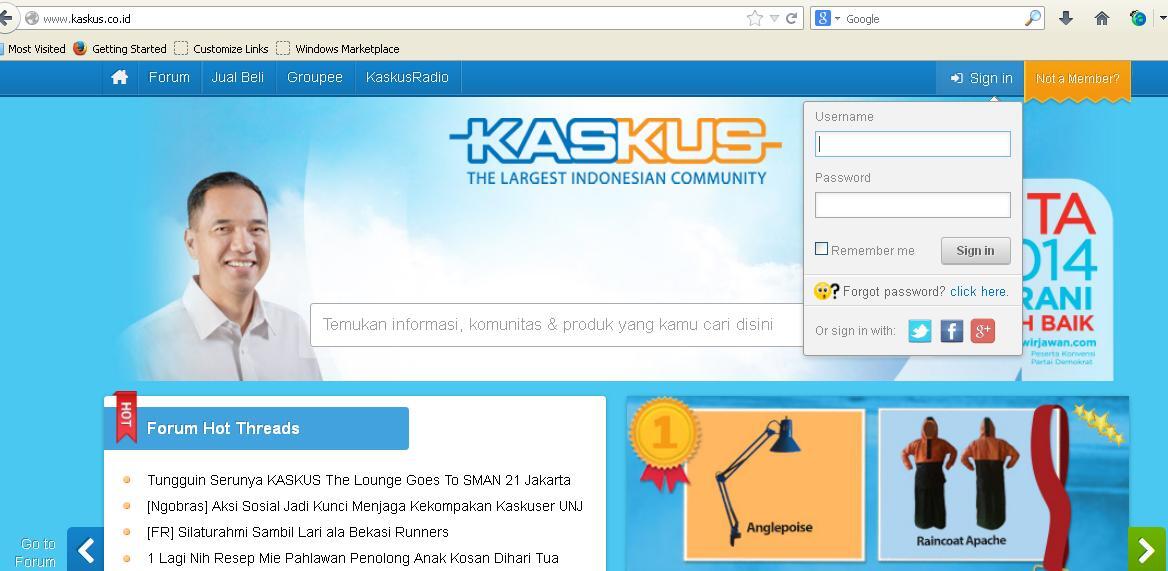Bookmark page with star icon
The height and width of the screenshot is (571, 1168).
tap(755, 19)
